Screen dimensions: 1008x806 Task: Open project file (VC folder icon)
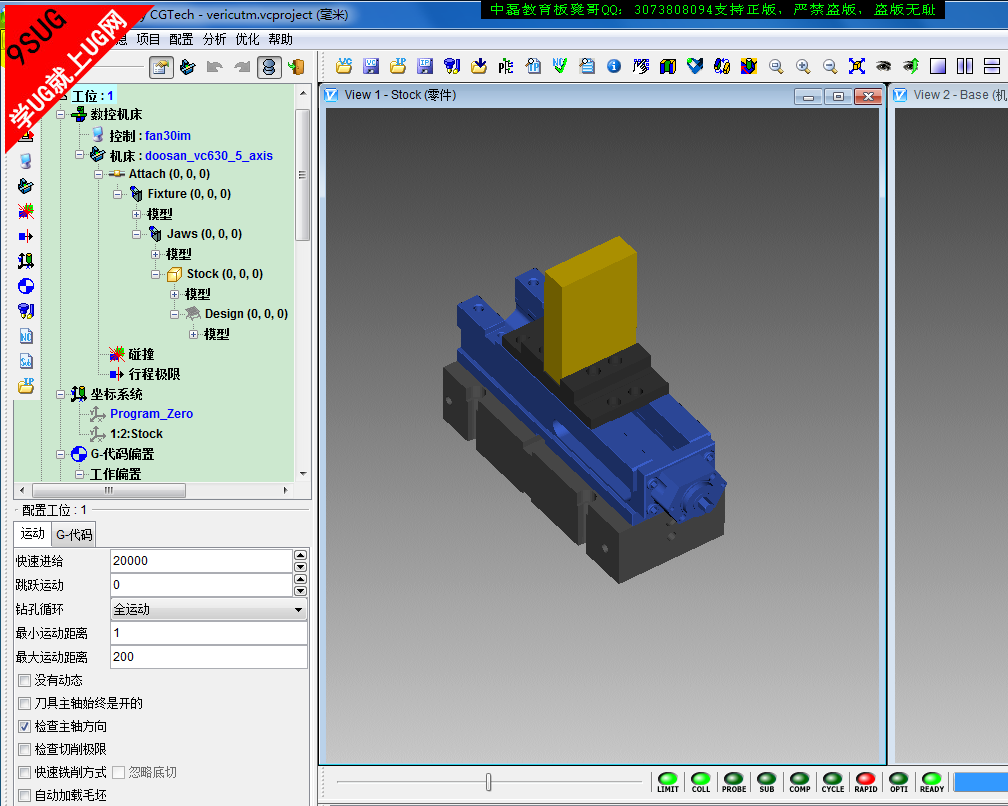(345, 66)
